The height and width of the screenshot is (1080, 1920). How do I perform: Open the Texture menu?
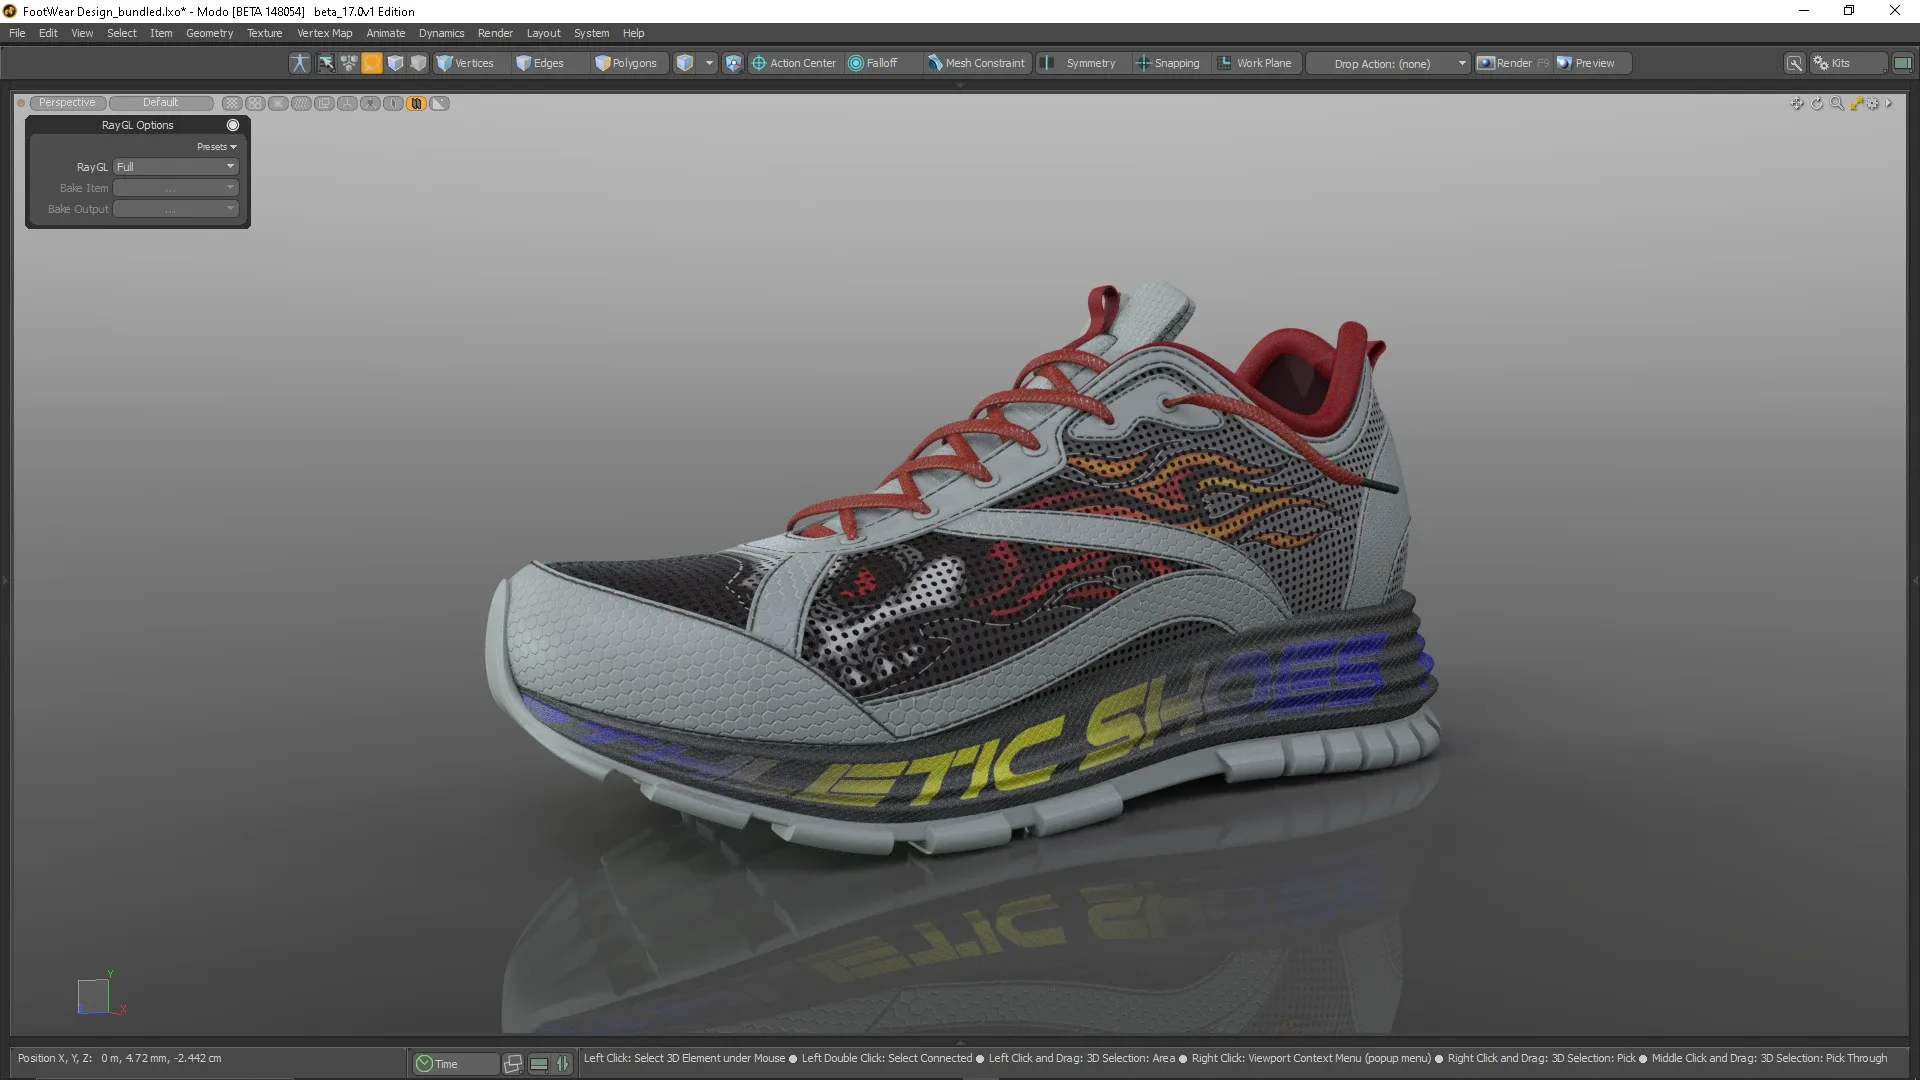(264, 33)
